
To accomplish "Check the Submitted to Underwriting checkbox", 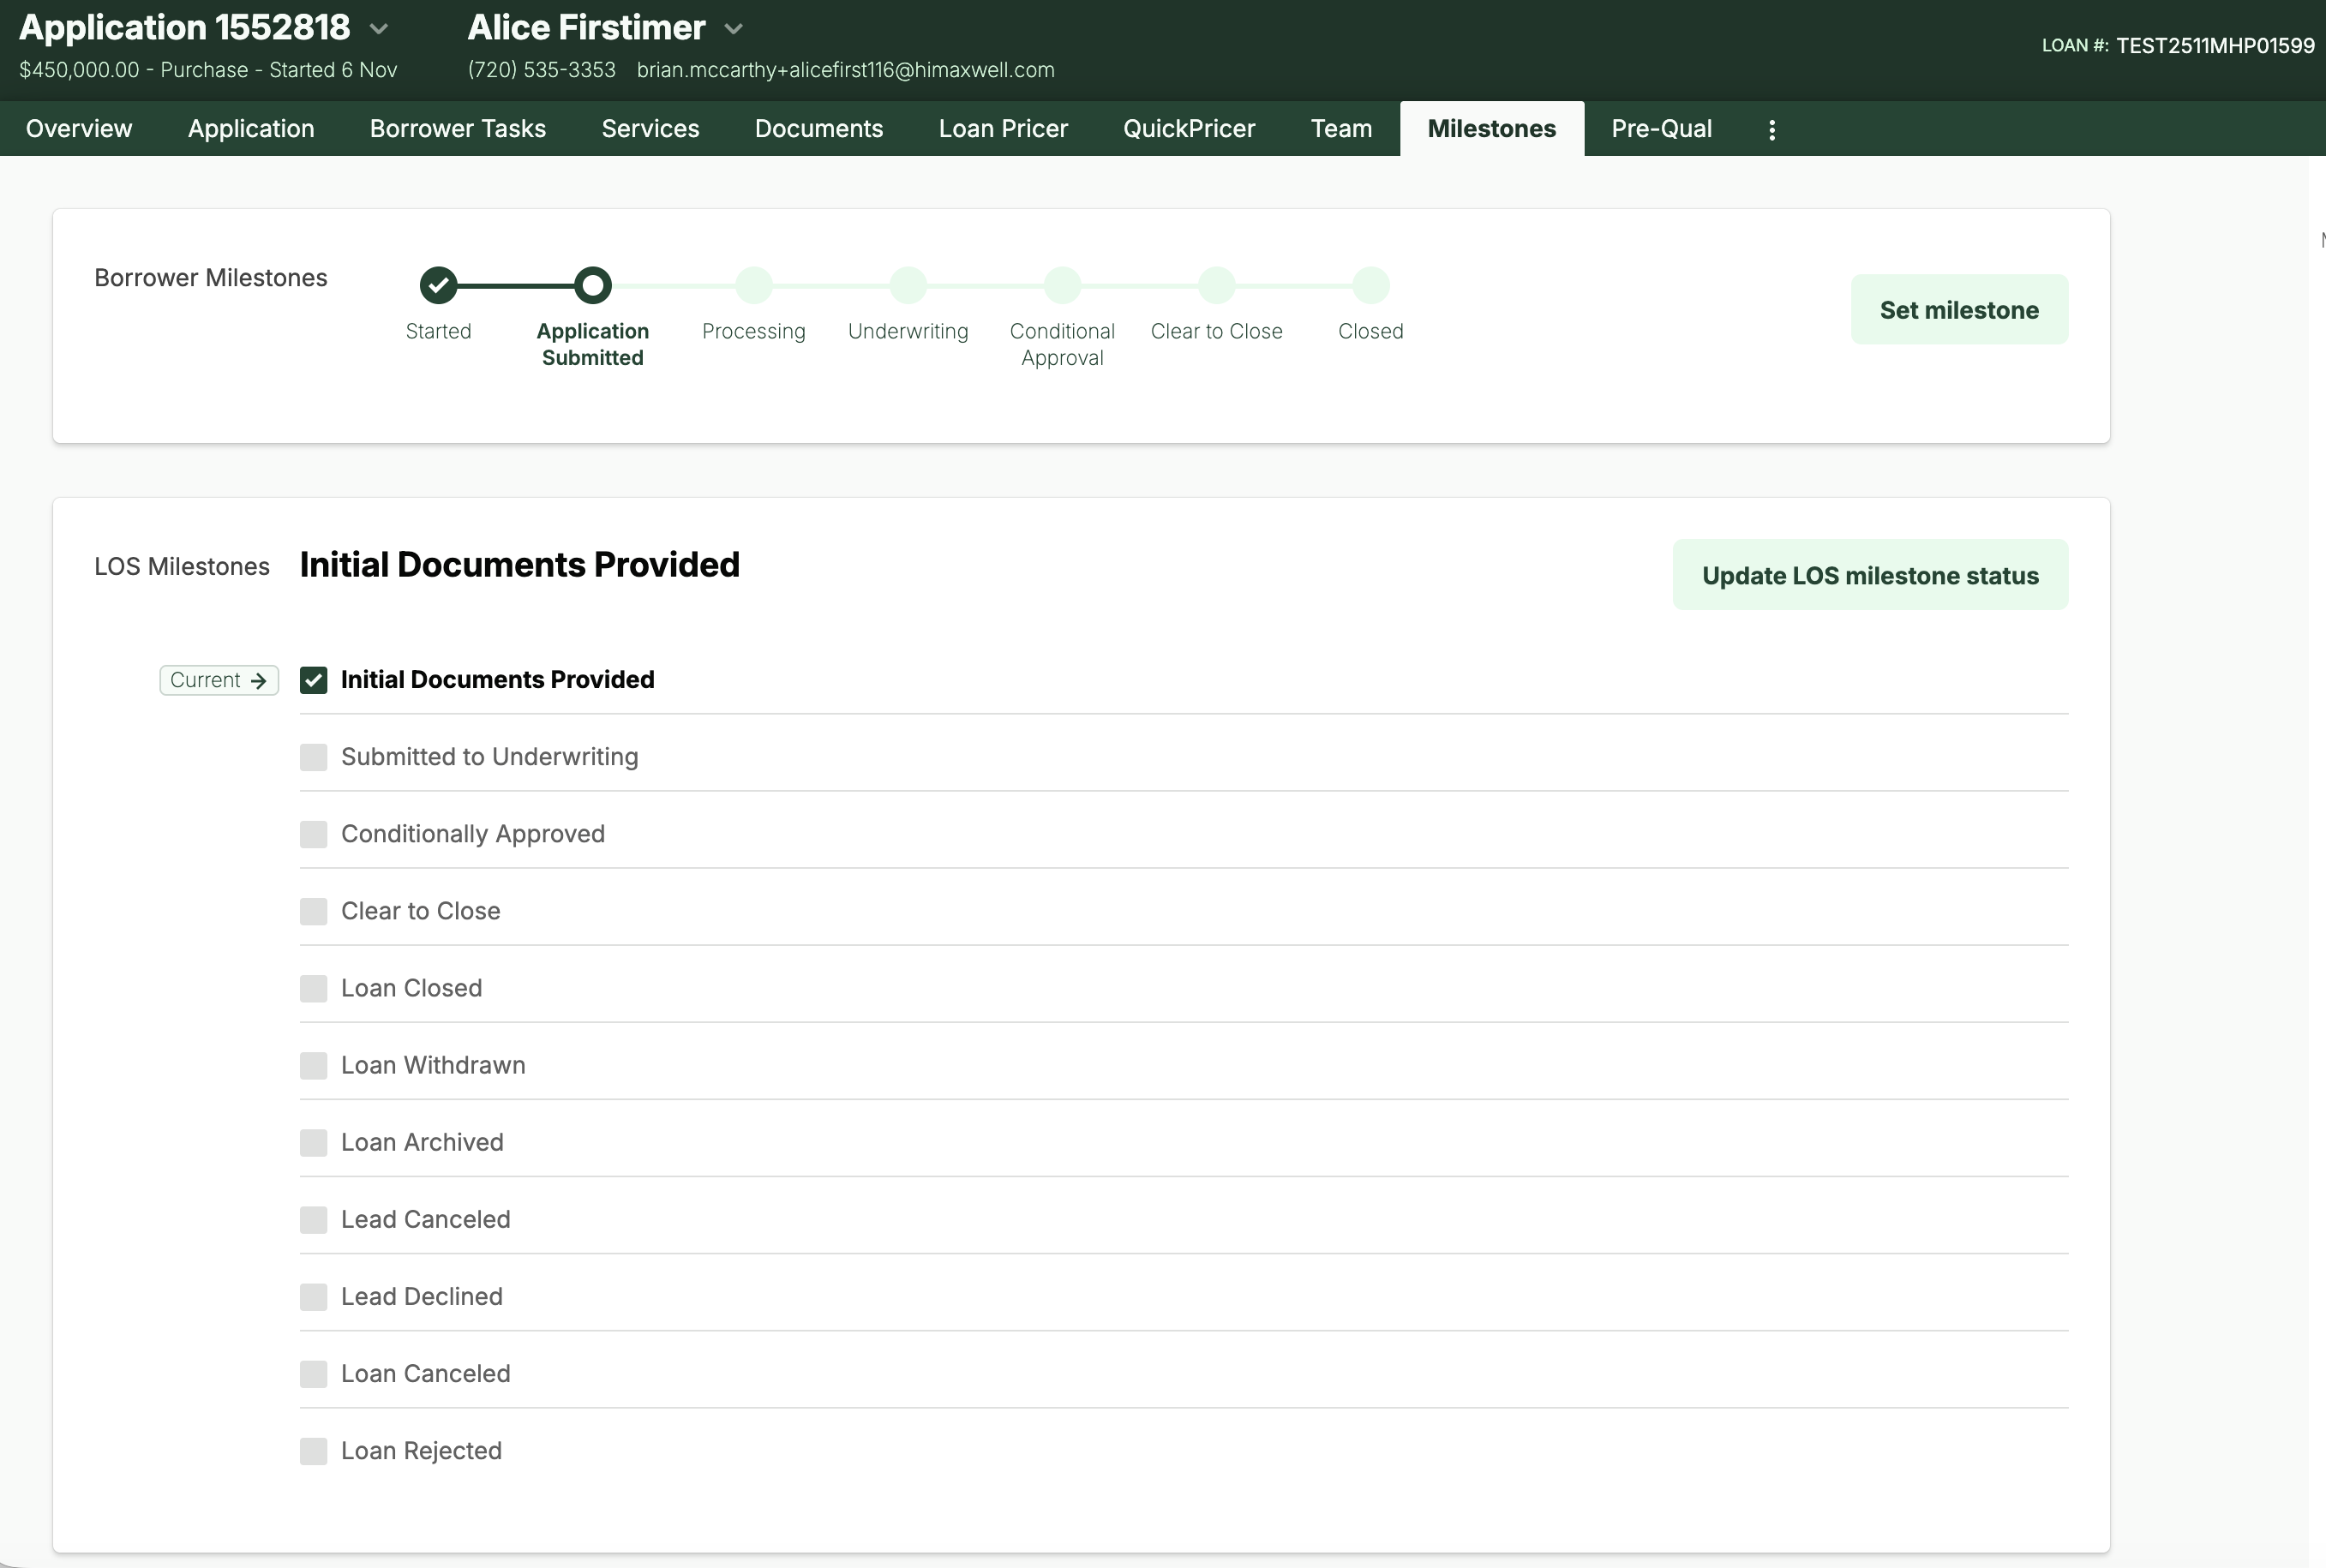I will [313, 757].
